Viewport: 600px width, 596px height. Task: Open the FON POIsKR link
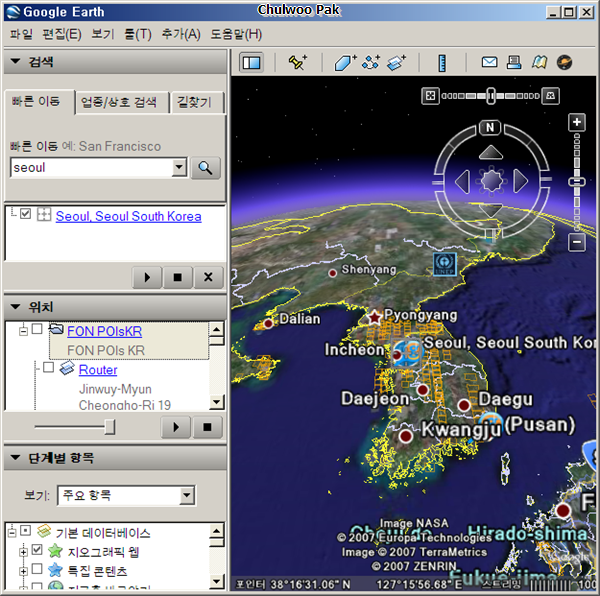point(104,331)
